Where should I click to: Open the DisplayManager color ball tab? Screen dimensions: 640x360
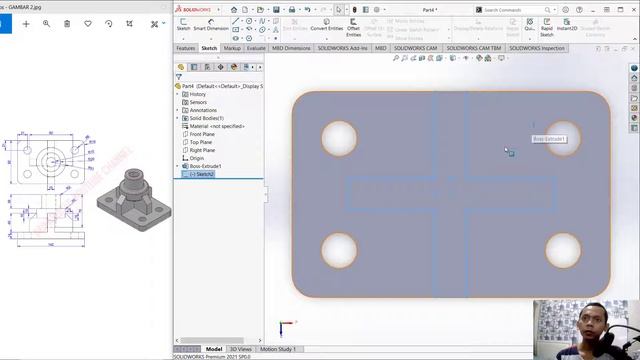coord(233,67)
